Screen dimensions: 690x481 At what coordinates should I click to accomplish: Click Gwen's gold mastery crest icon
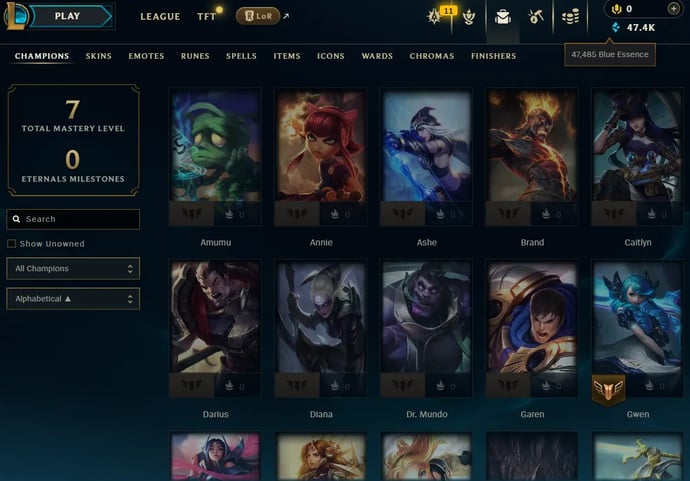[608, 389]
